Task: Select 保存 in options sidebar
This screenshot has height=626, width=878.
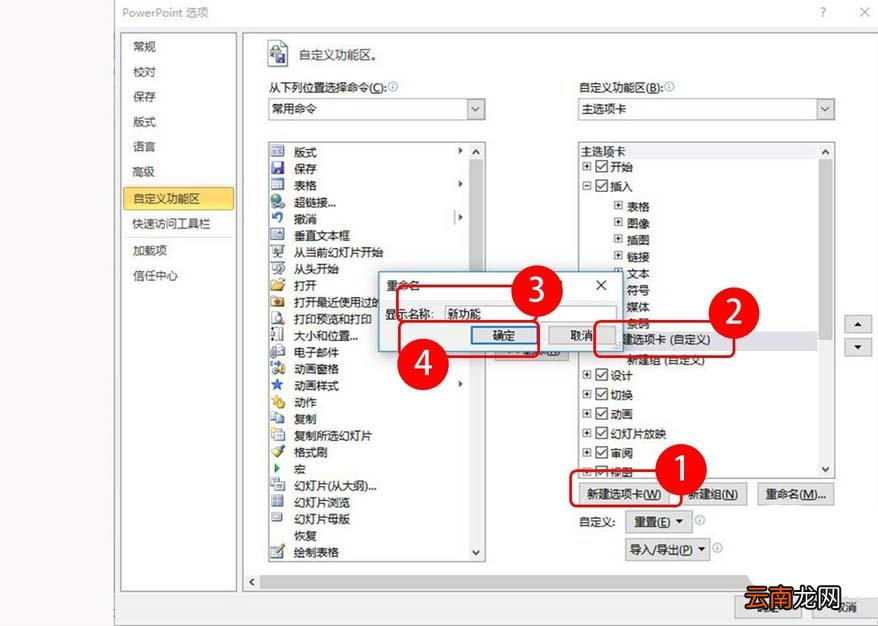Action: tap(144, 96)
